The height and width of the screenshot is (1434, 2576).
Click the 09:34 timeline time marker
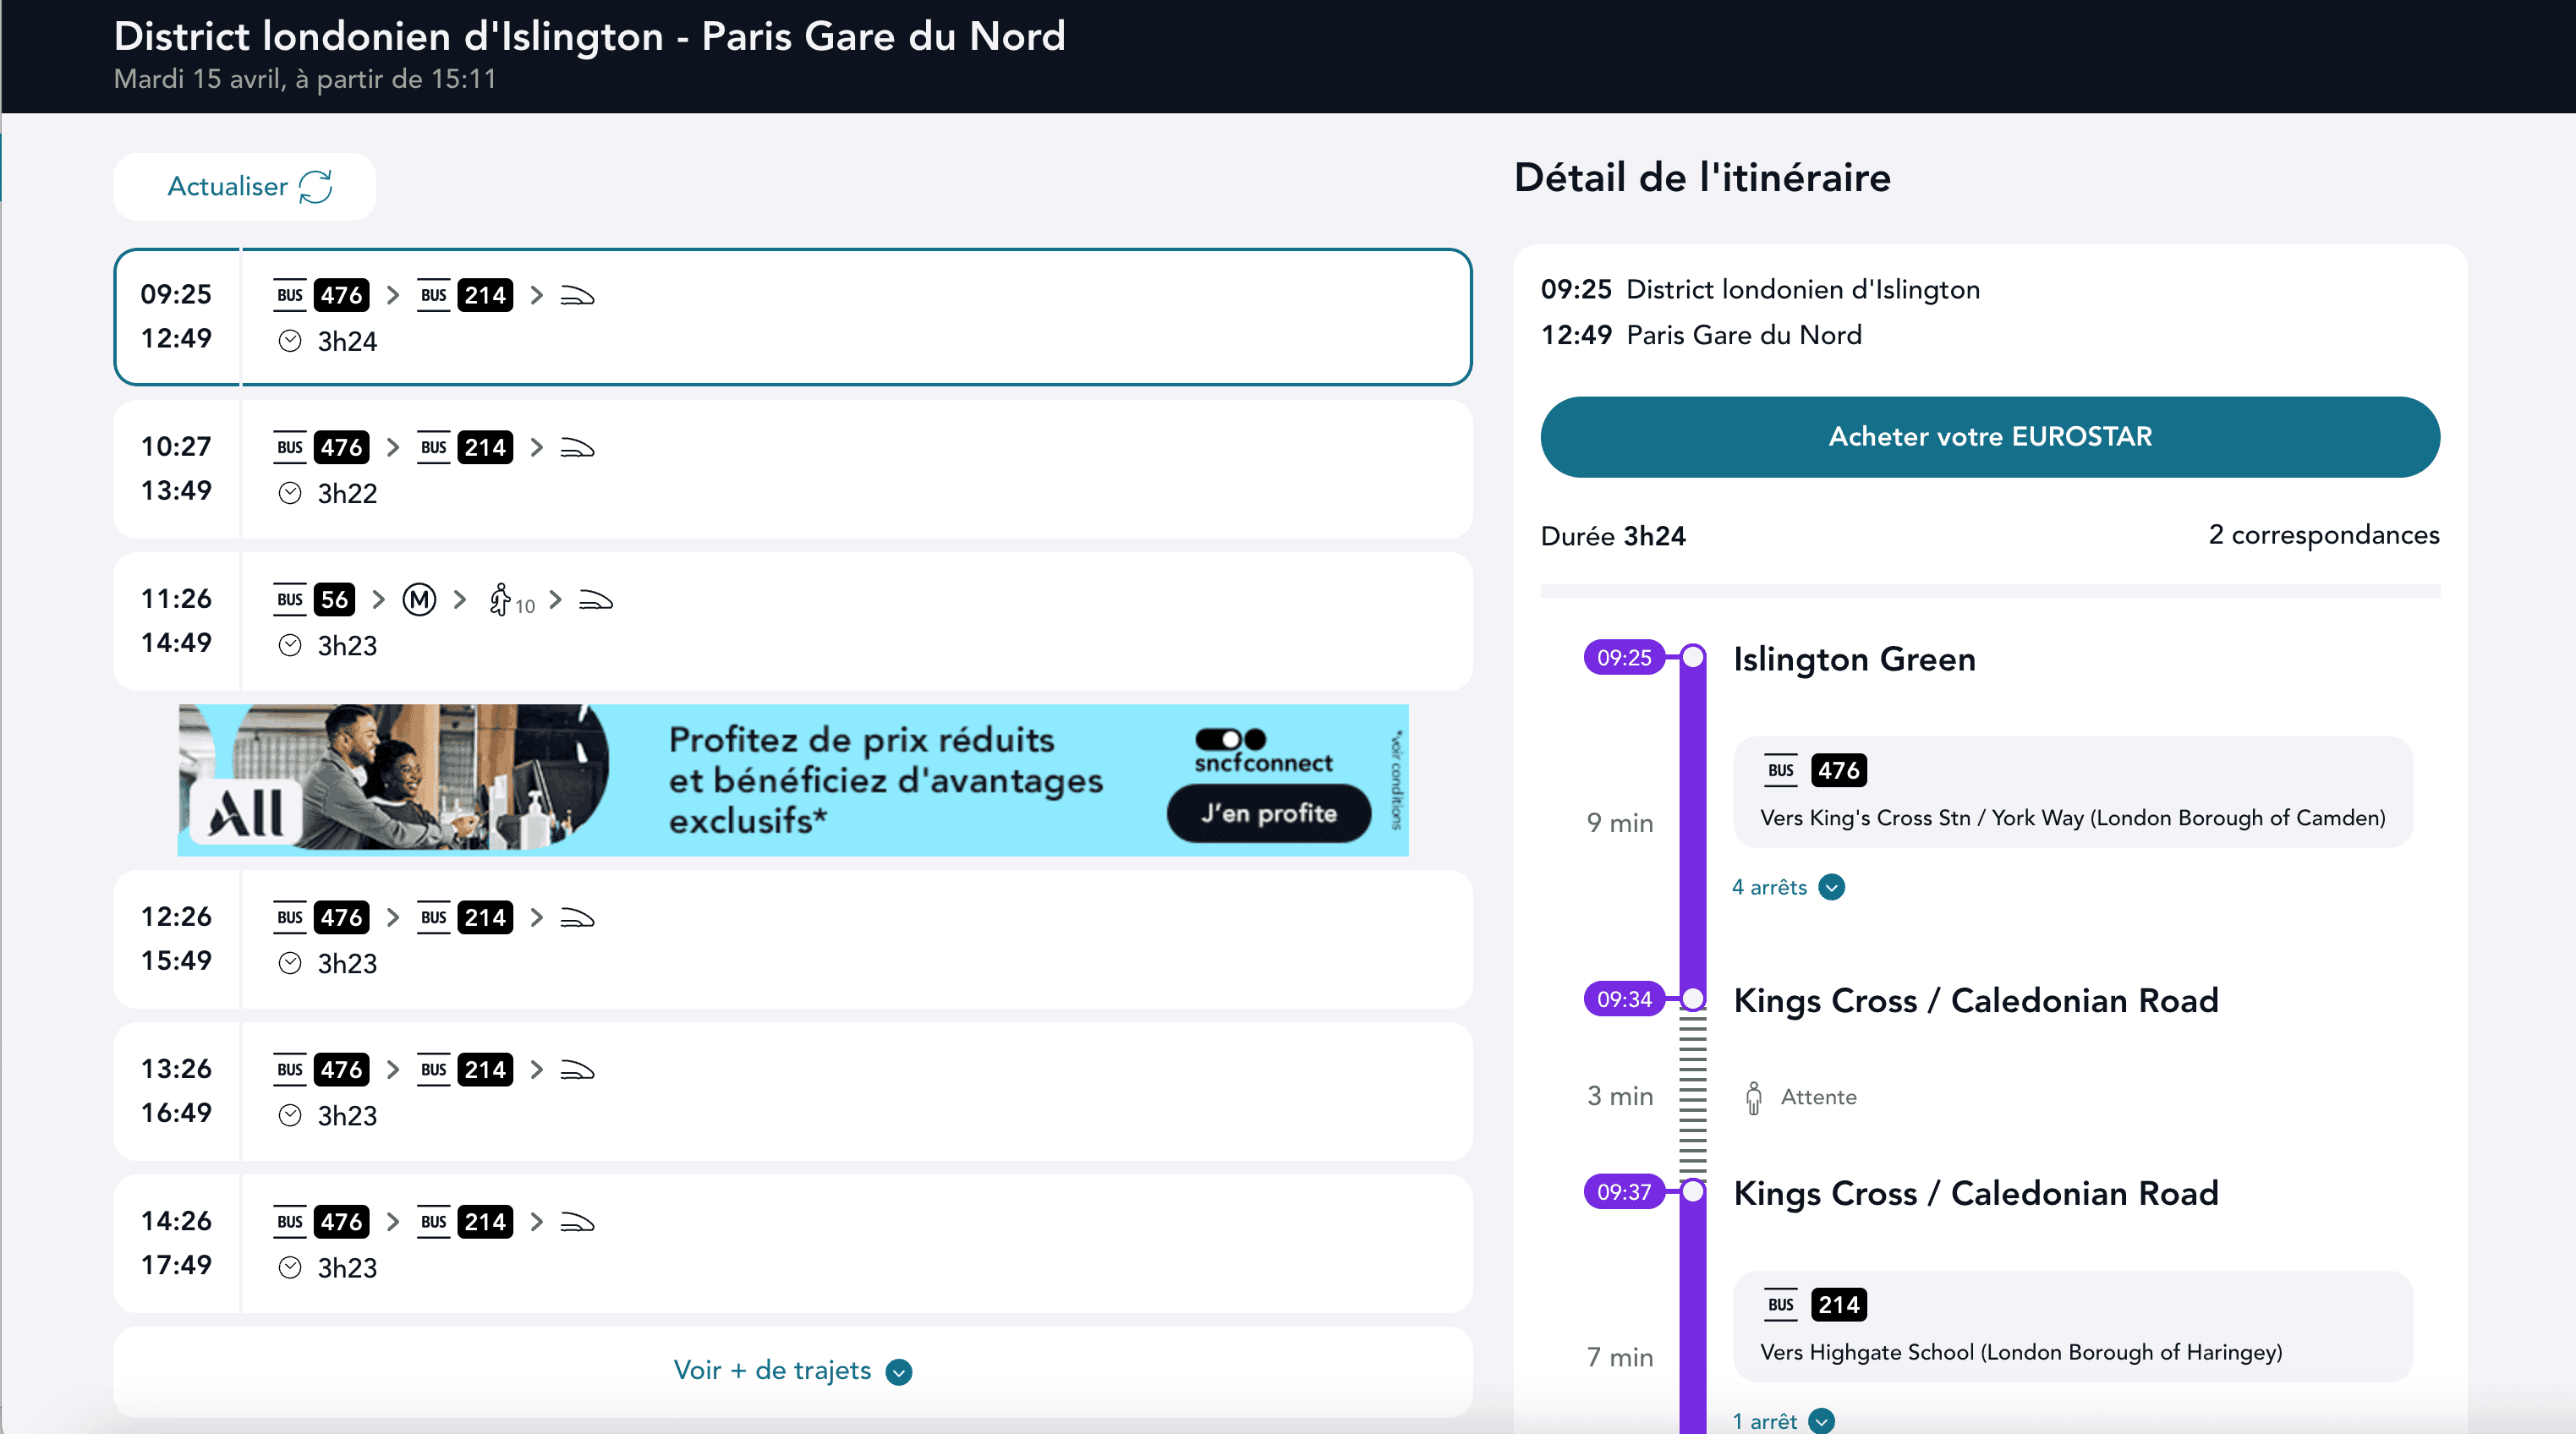click(x=1623, y=999)
